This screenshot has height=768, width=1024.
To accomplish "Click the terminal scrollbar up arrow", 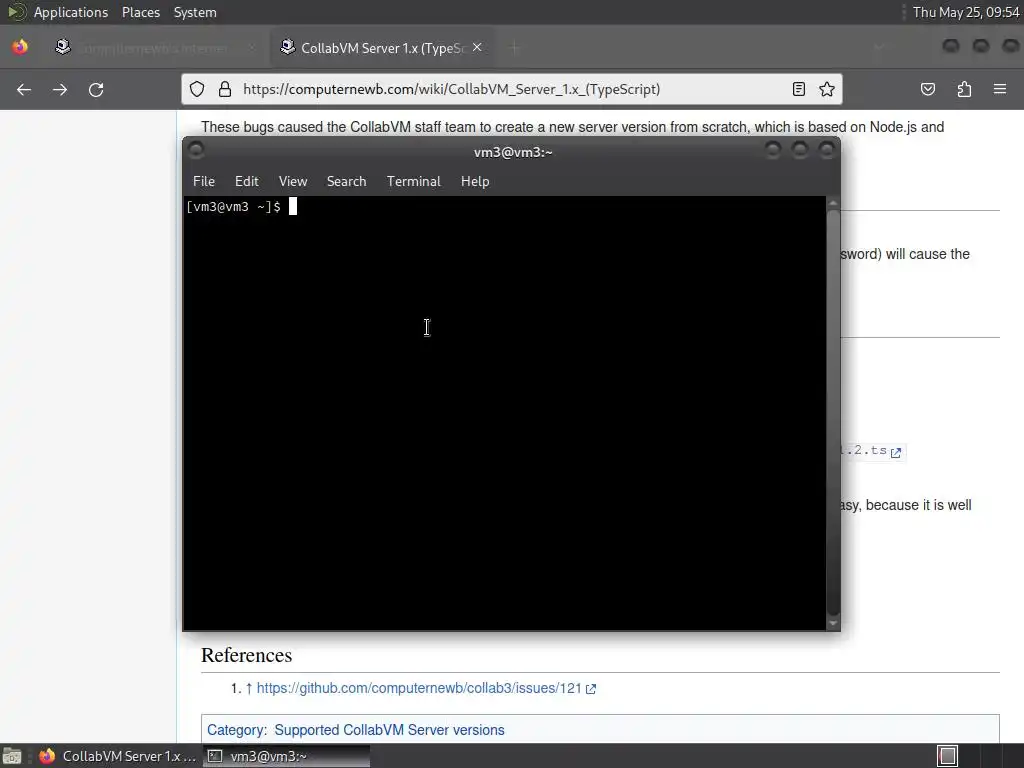I will coord(833,203).
